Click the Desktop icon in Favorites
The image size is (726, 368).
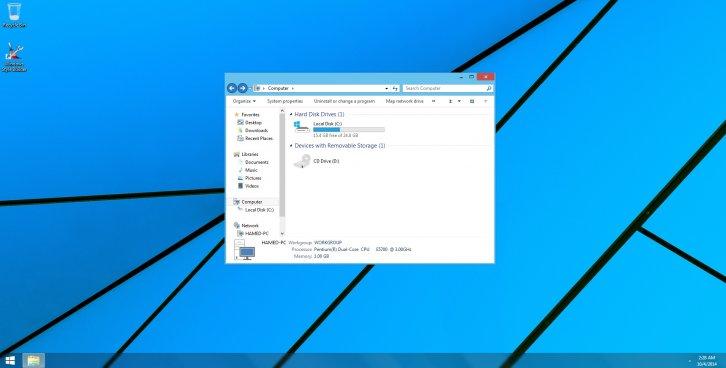(240, 122)
